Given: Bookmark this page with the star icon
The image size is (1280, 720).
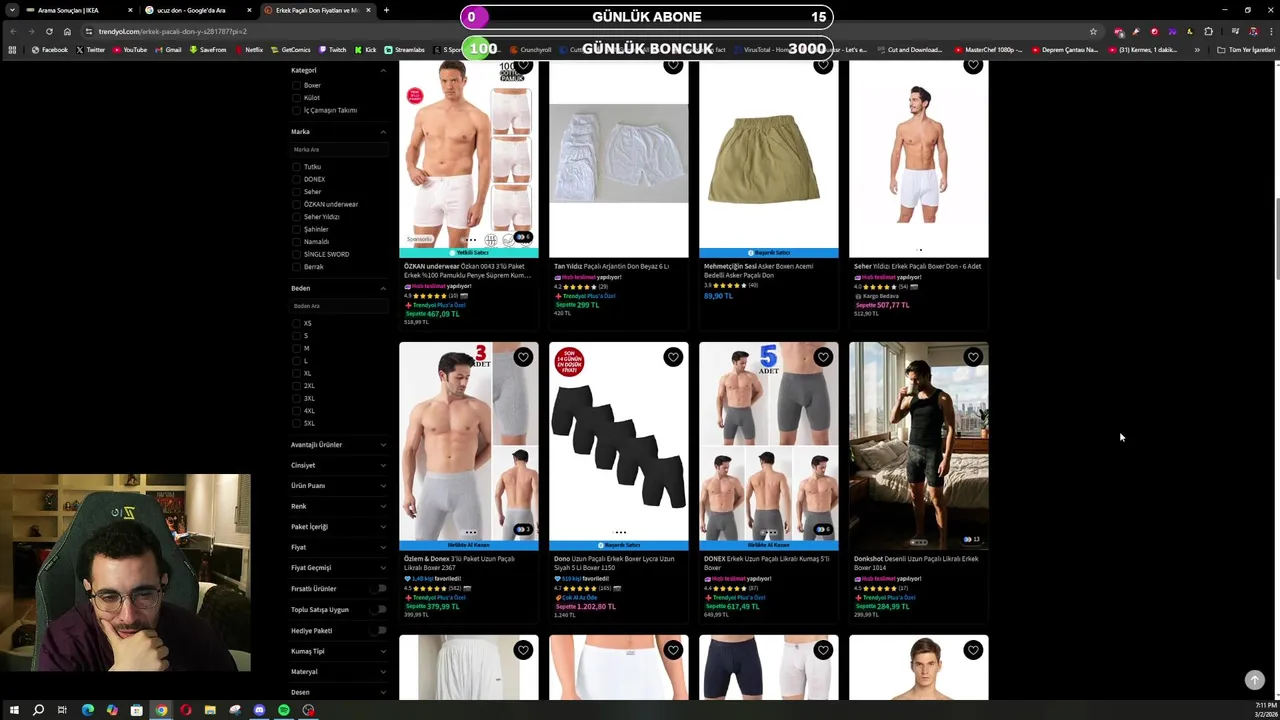Looking at the screenshot, I should pos(1093,31).
